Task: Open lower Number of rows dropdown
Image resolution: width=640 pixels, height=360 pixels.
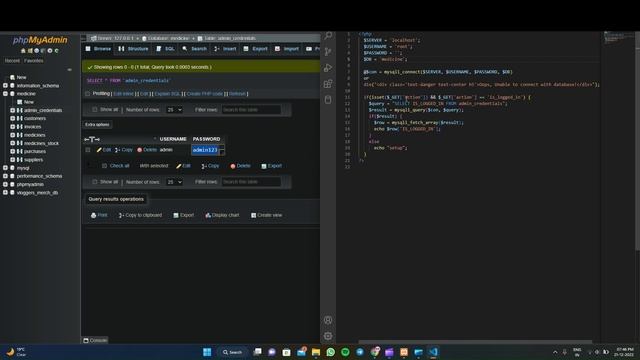Action: (x=174, y=182)
